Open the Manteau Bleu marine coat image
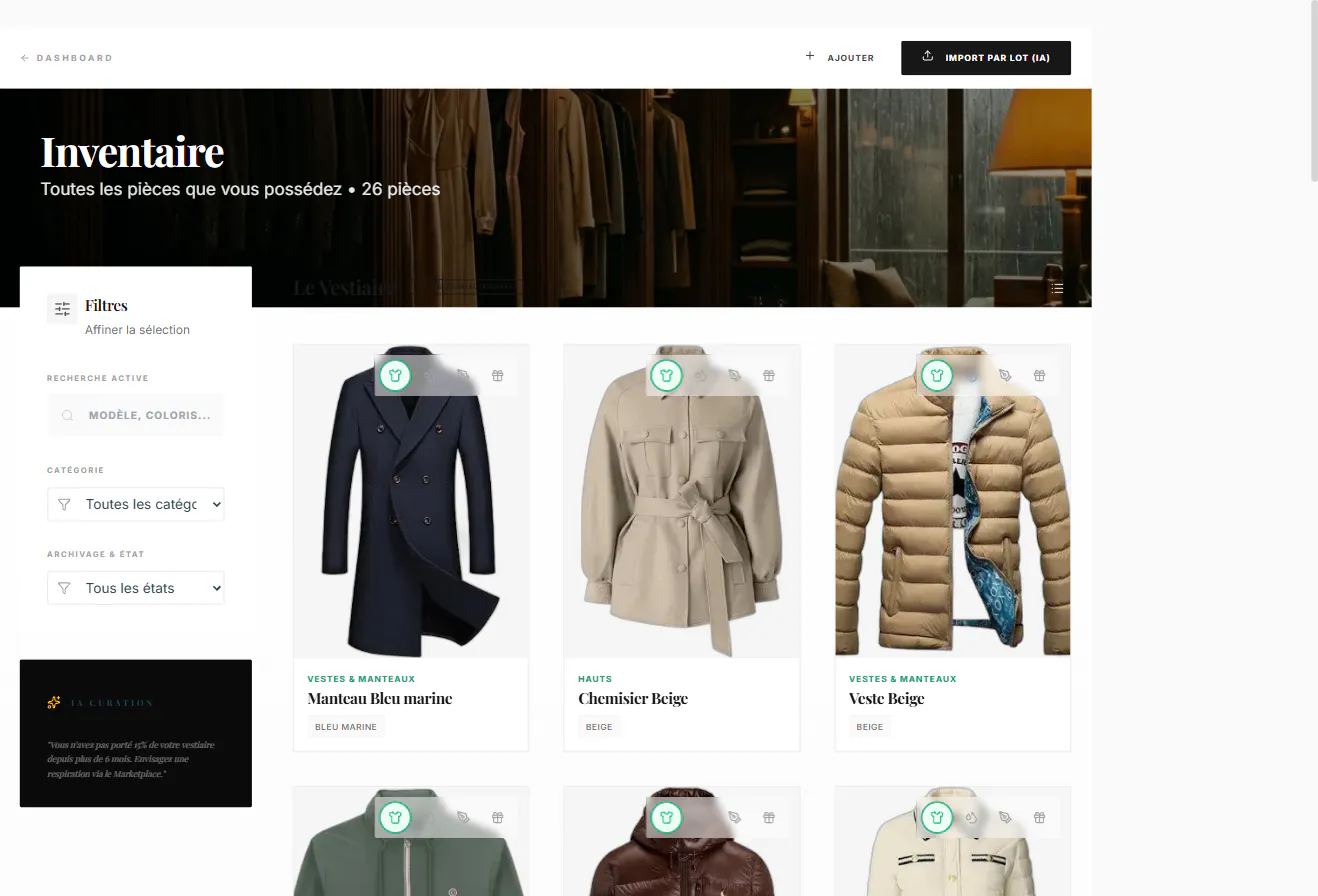 (411, 501)
